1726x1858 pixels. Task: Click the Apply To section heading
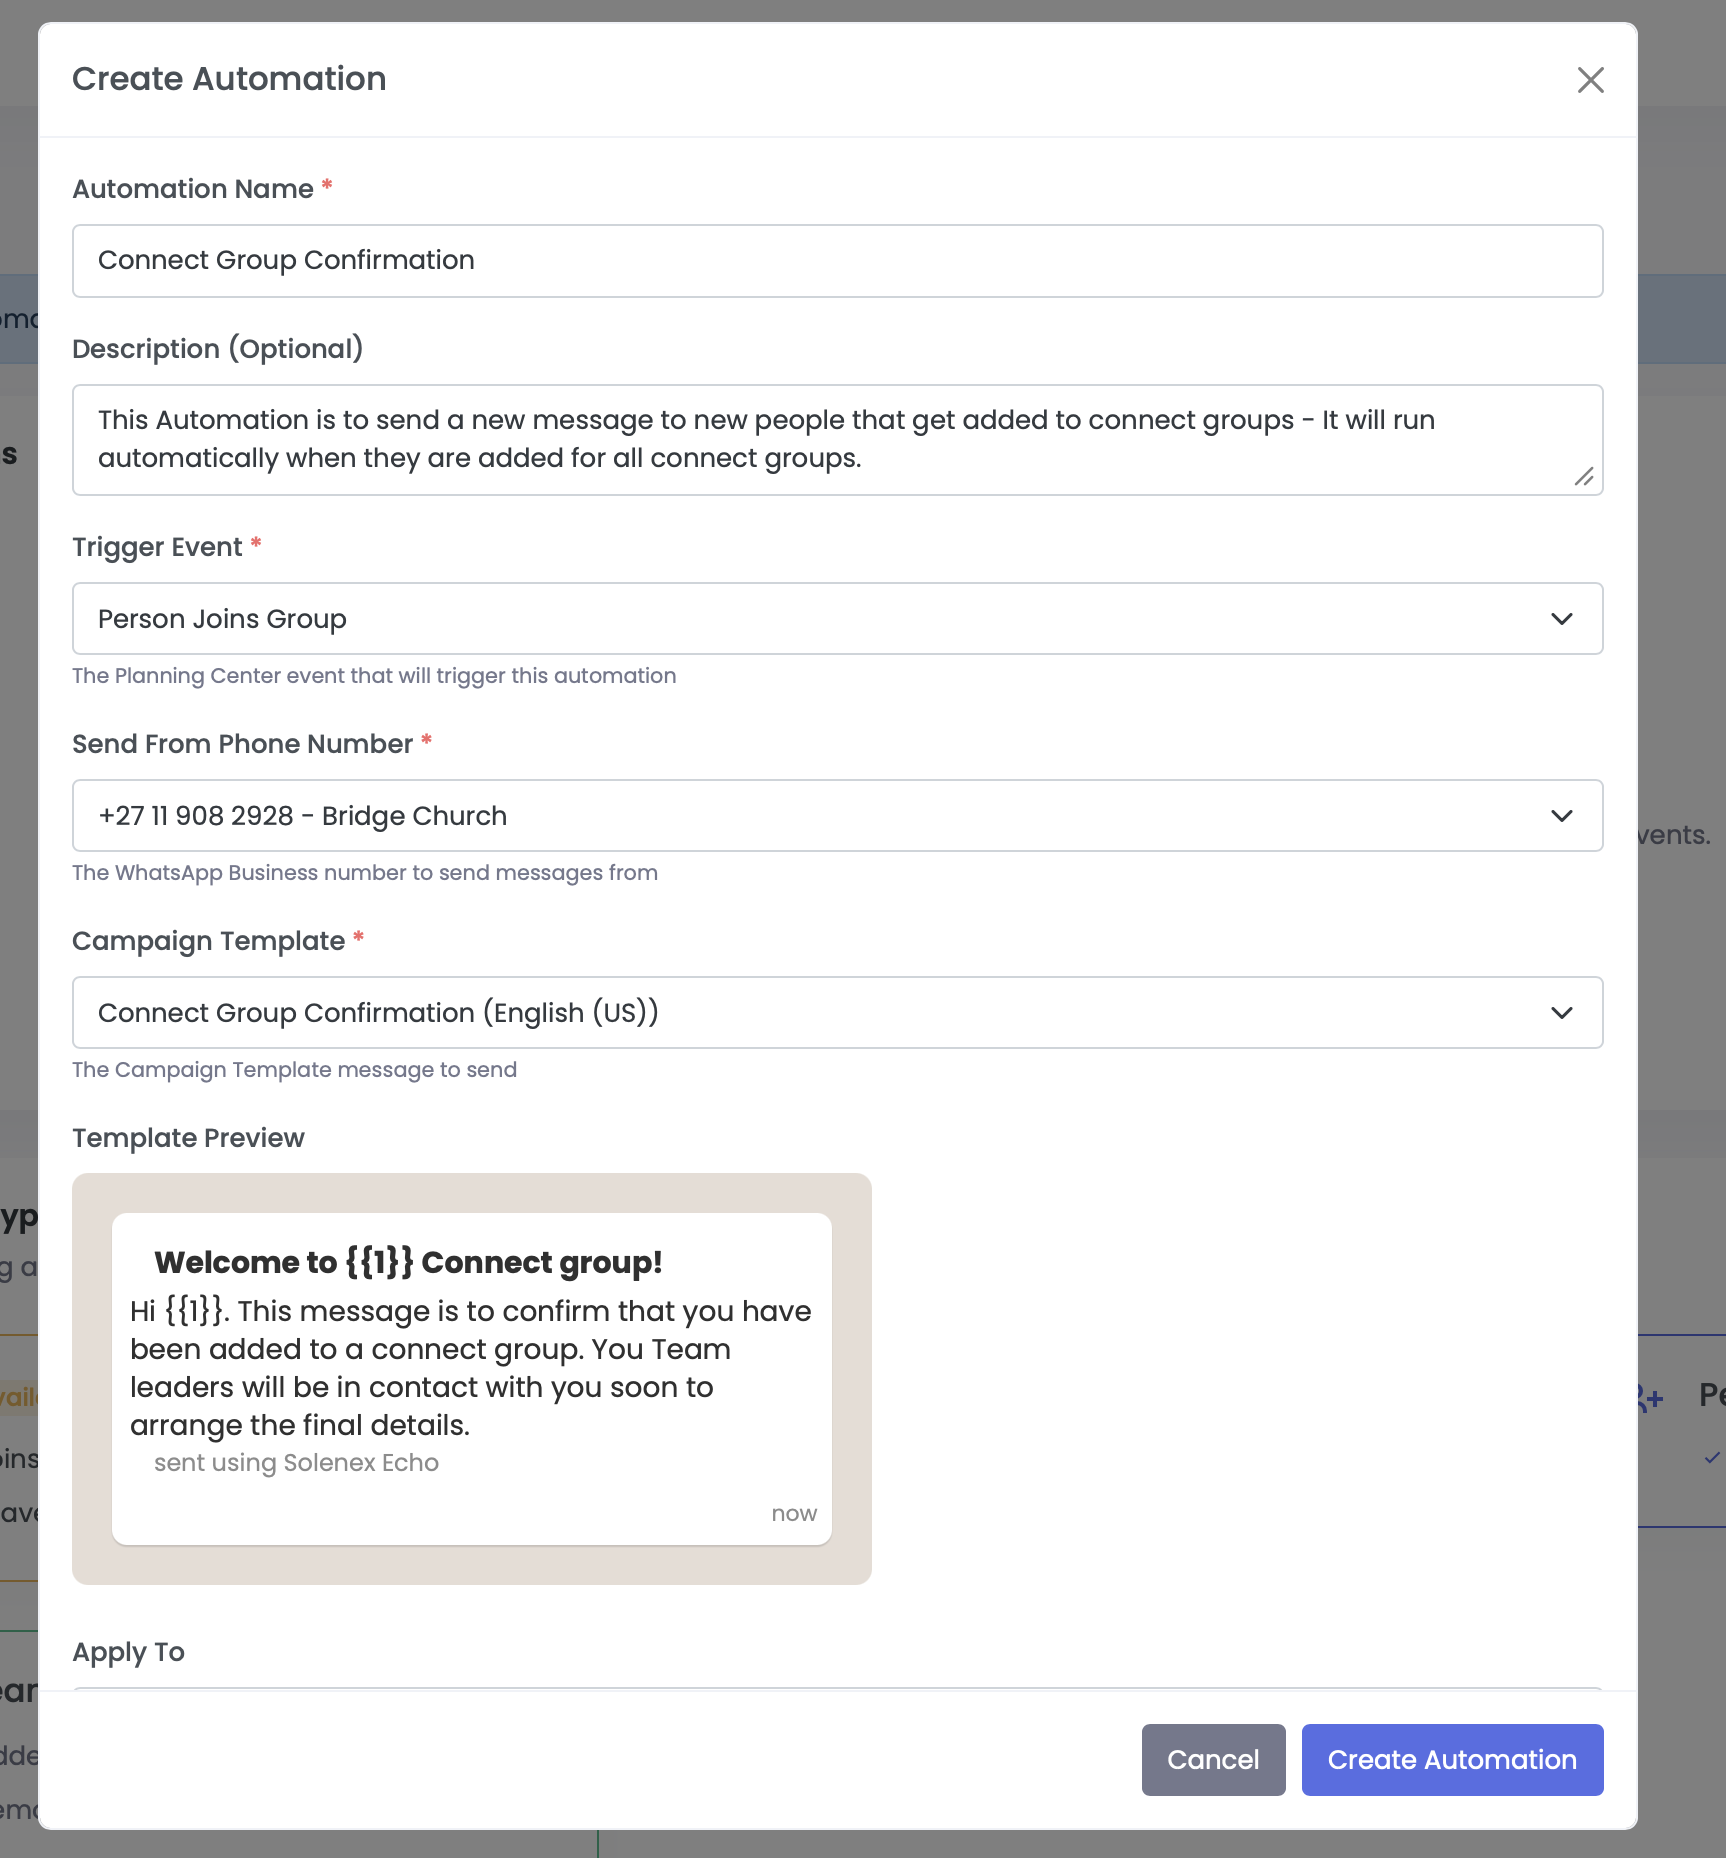pos(128,1652)
